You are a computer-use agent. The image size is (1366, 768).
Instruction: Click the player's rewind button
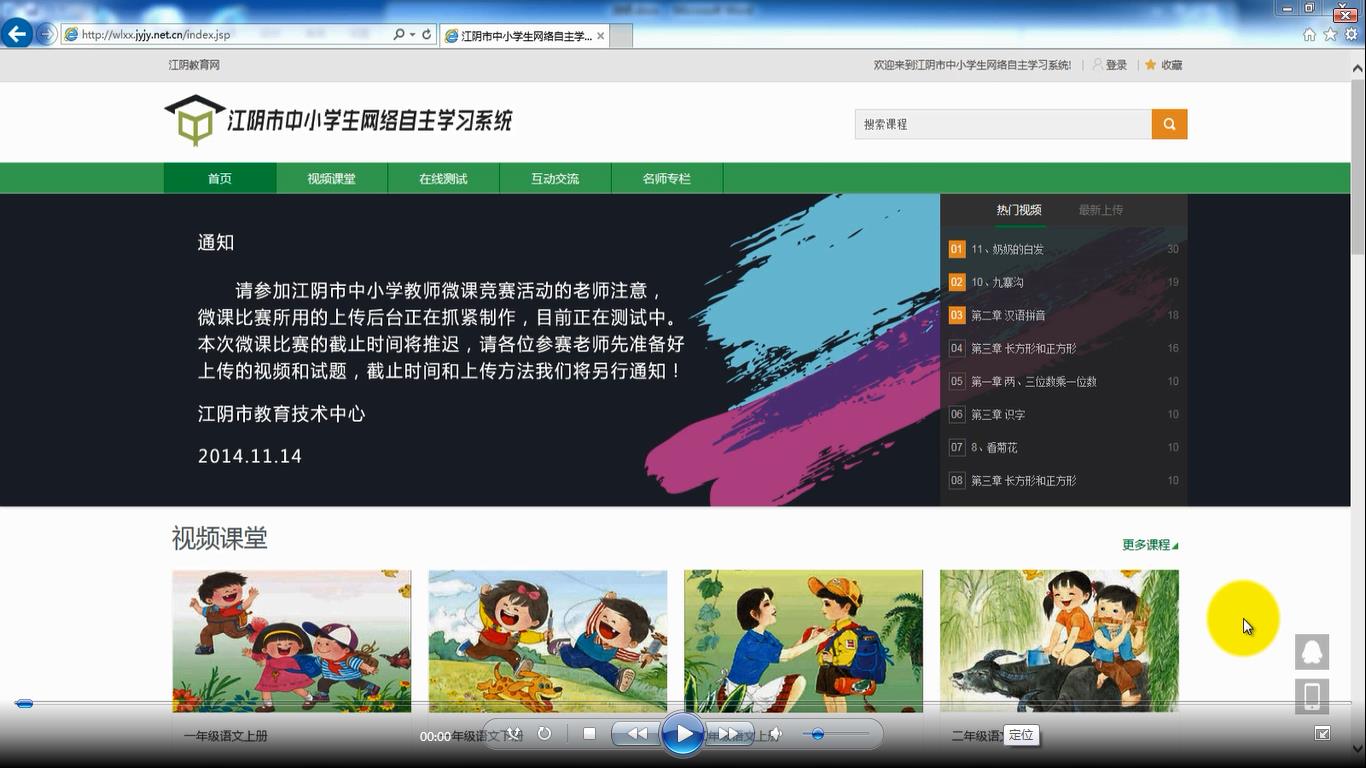pyautogui.click(x=636, y=734)
